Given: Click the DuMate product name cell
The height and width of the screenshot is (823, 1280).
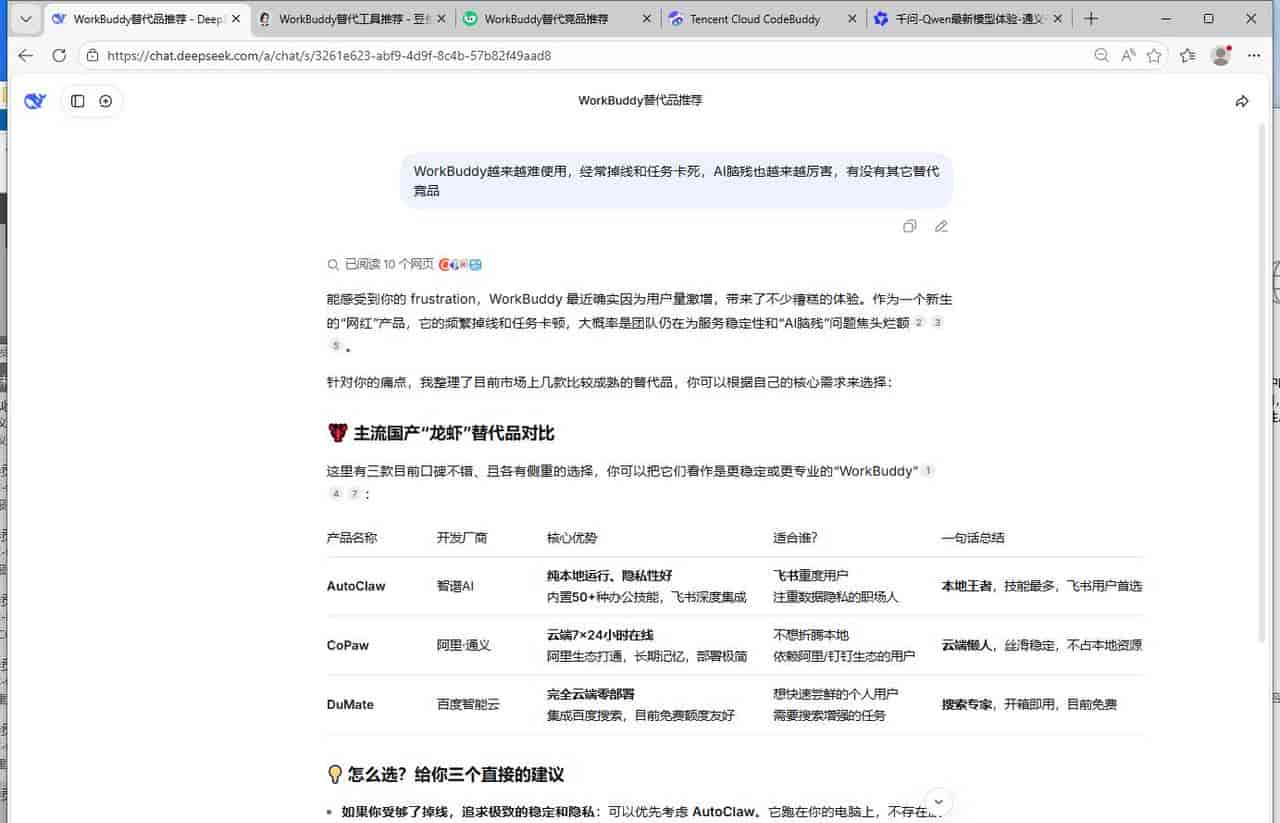Looking at the screenshot, I should (350, 704).
